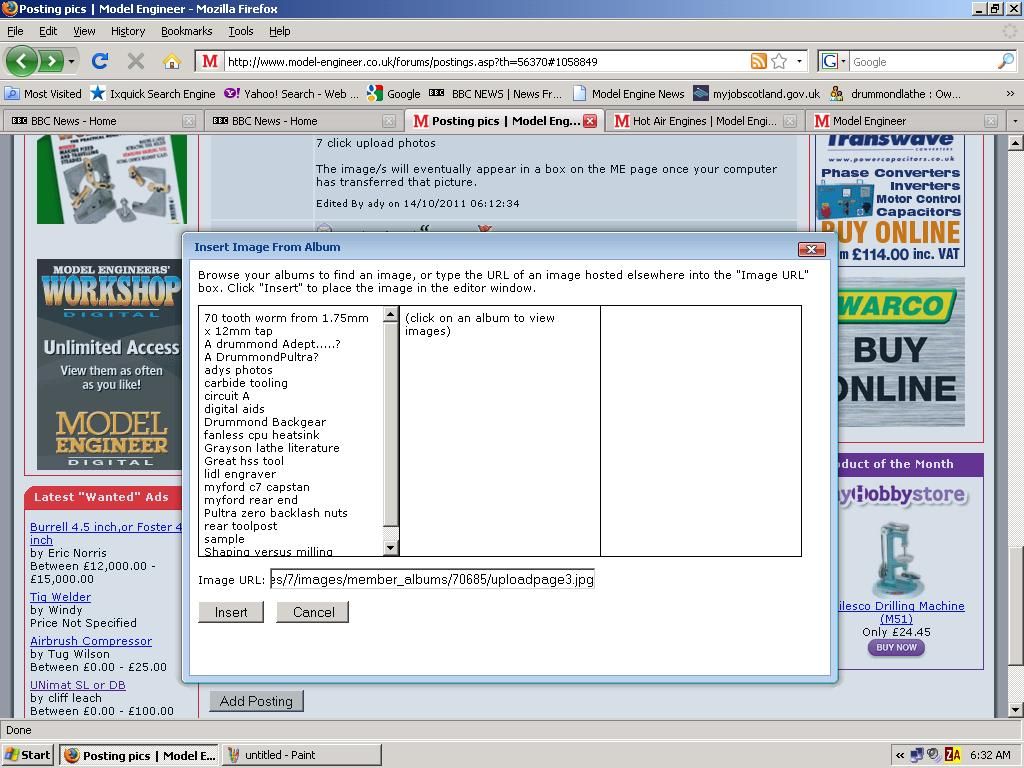Open the Tig Welder wanted ad link

60,597
